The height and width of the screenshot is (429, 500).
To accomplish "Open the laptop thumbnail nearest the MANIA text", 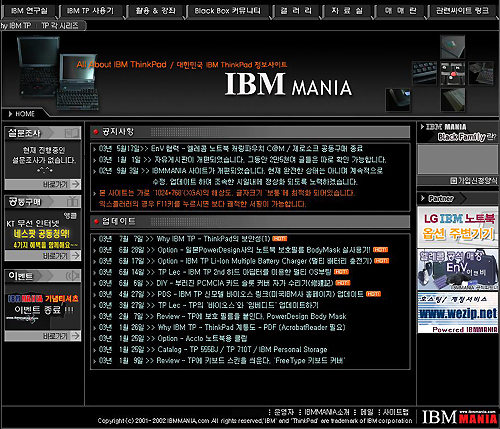I will (398, 99).
